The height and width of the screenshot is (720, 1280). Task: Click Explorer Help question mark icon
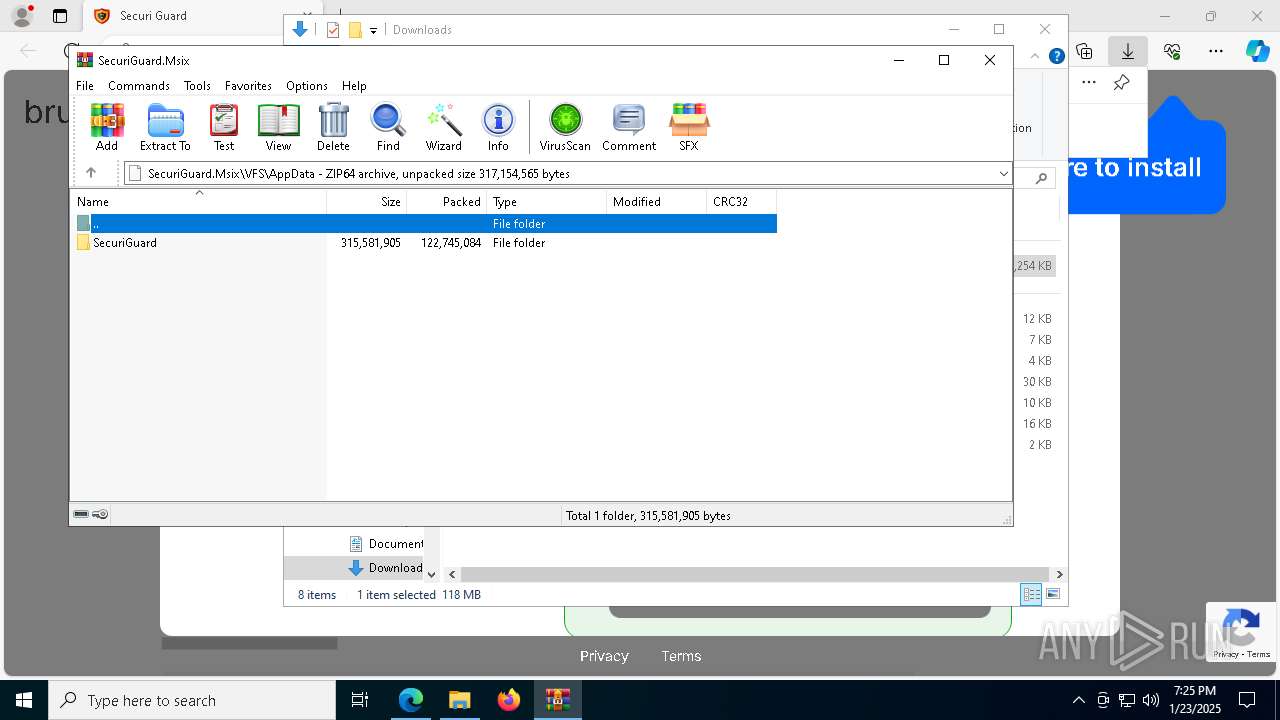click(1056, 56)
